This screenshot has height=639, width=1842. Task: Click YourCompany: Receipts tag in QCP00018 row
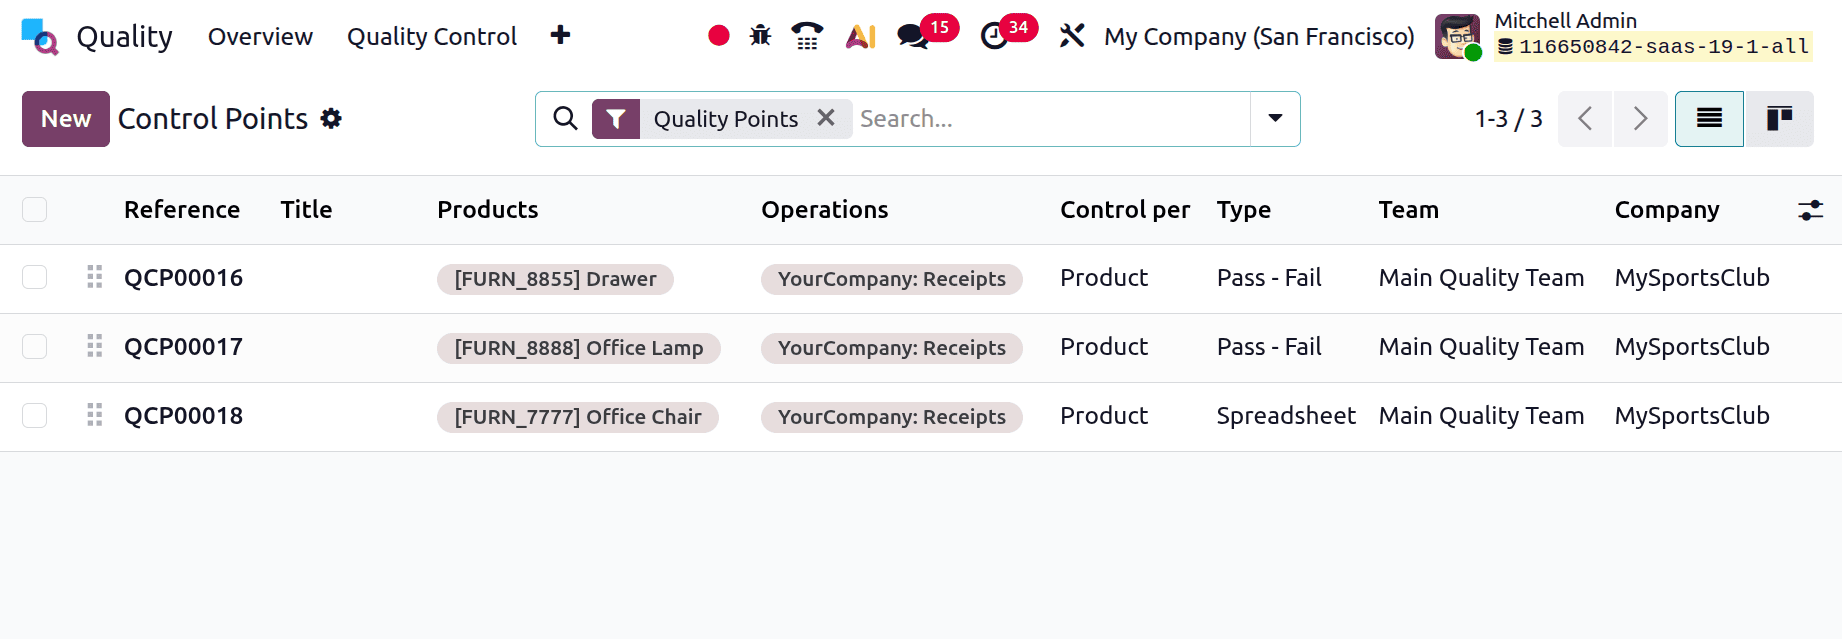(892, 417)
